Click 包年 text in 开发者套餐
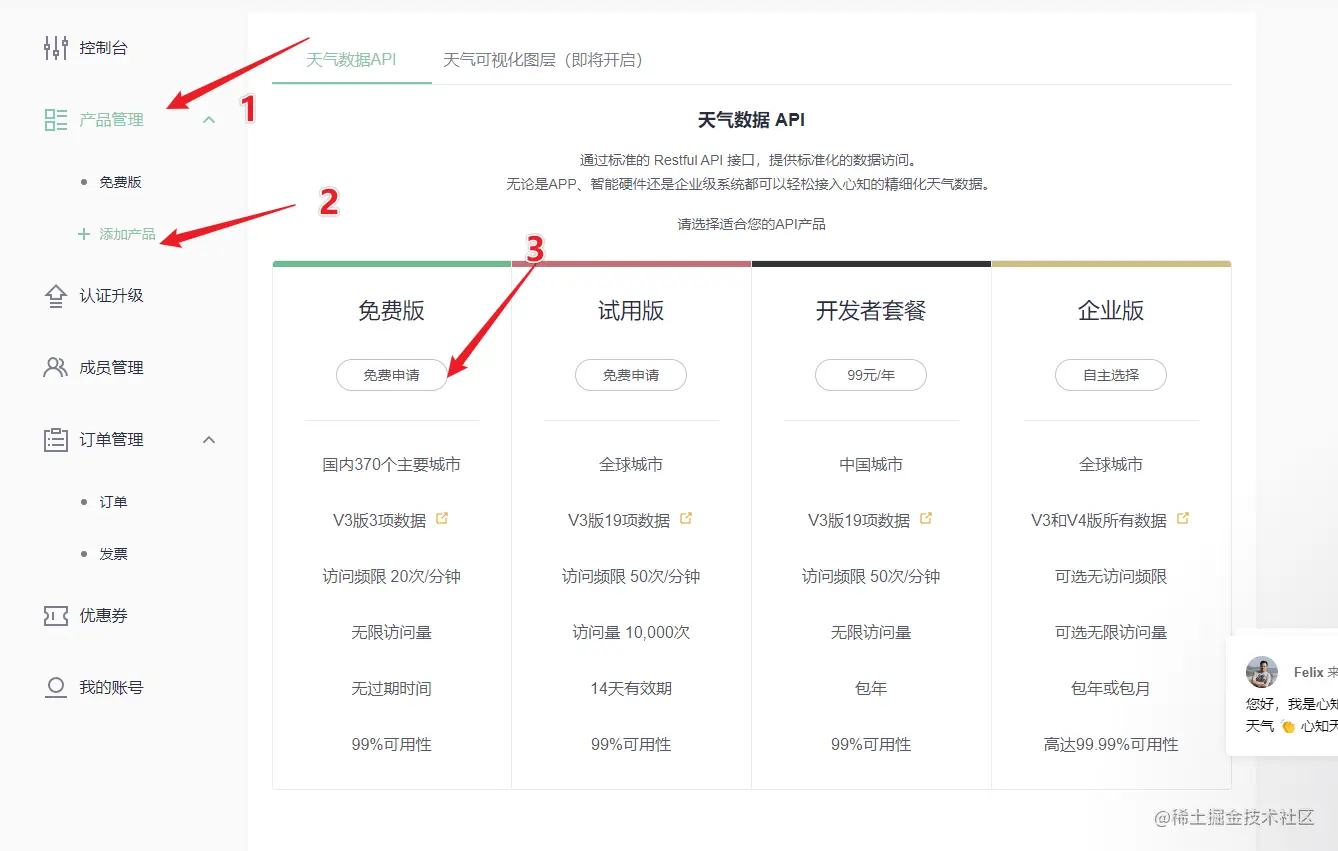1338x851 pixels. 871,688
